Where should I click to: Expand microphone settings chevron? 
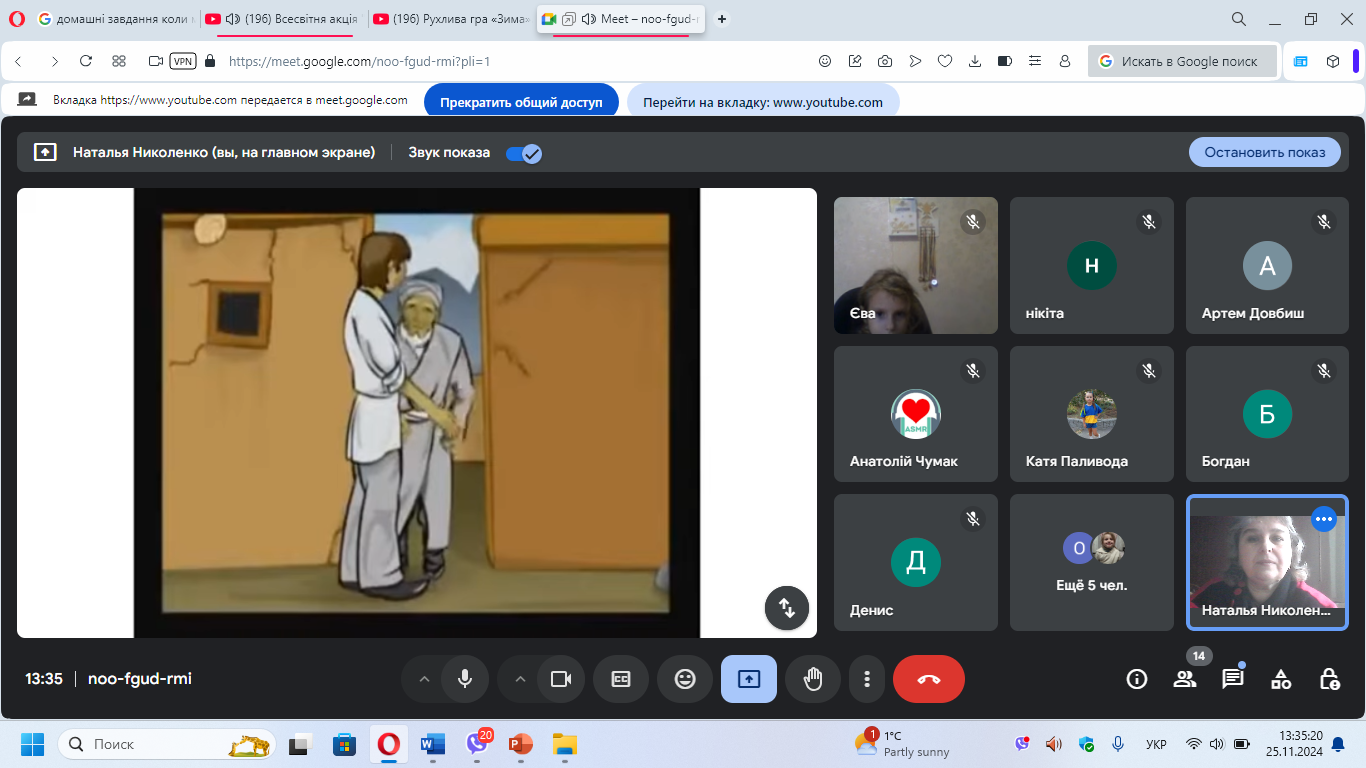click(x=424, y=679)
